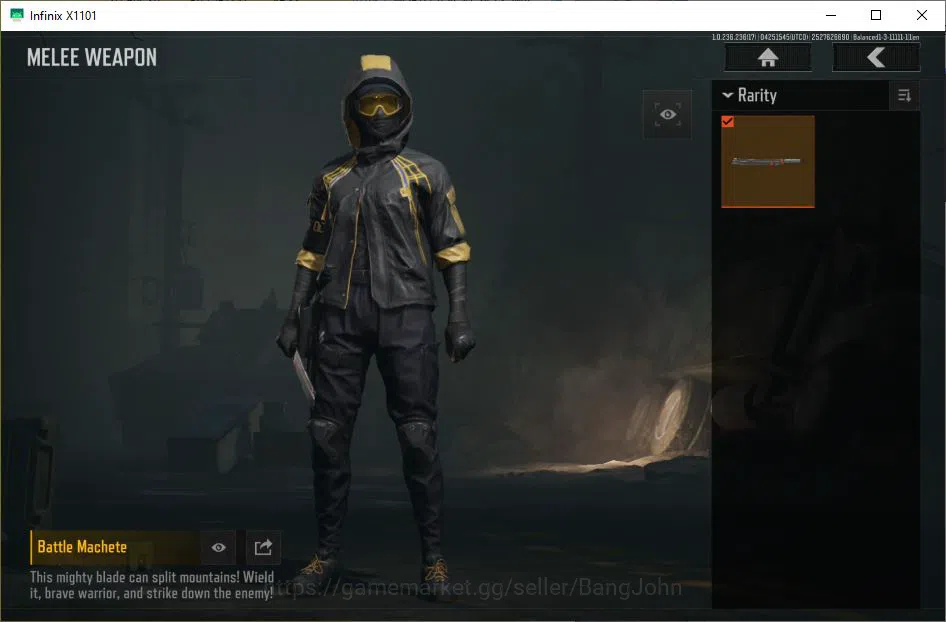Share the Battle Machete item
Image resolution: width=946 pixels, height=622 pixels.
click(263, 547)
